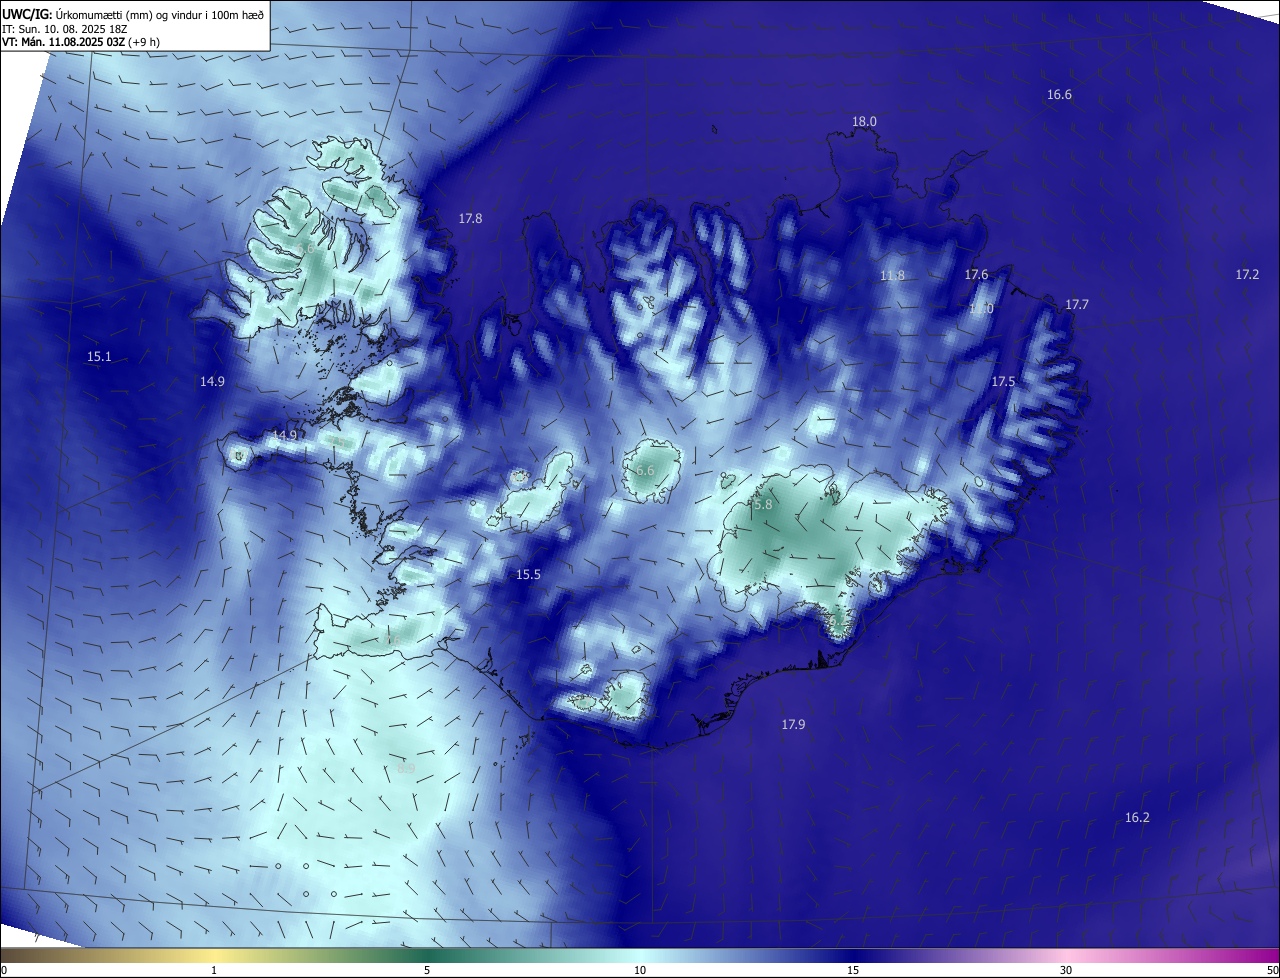This screenshot has width=1280, height=978.
Task: Select the 17.9 value off the south coast
Action: tap(793, 725)
